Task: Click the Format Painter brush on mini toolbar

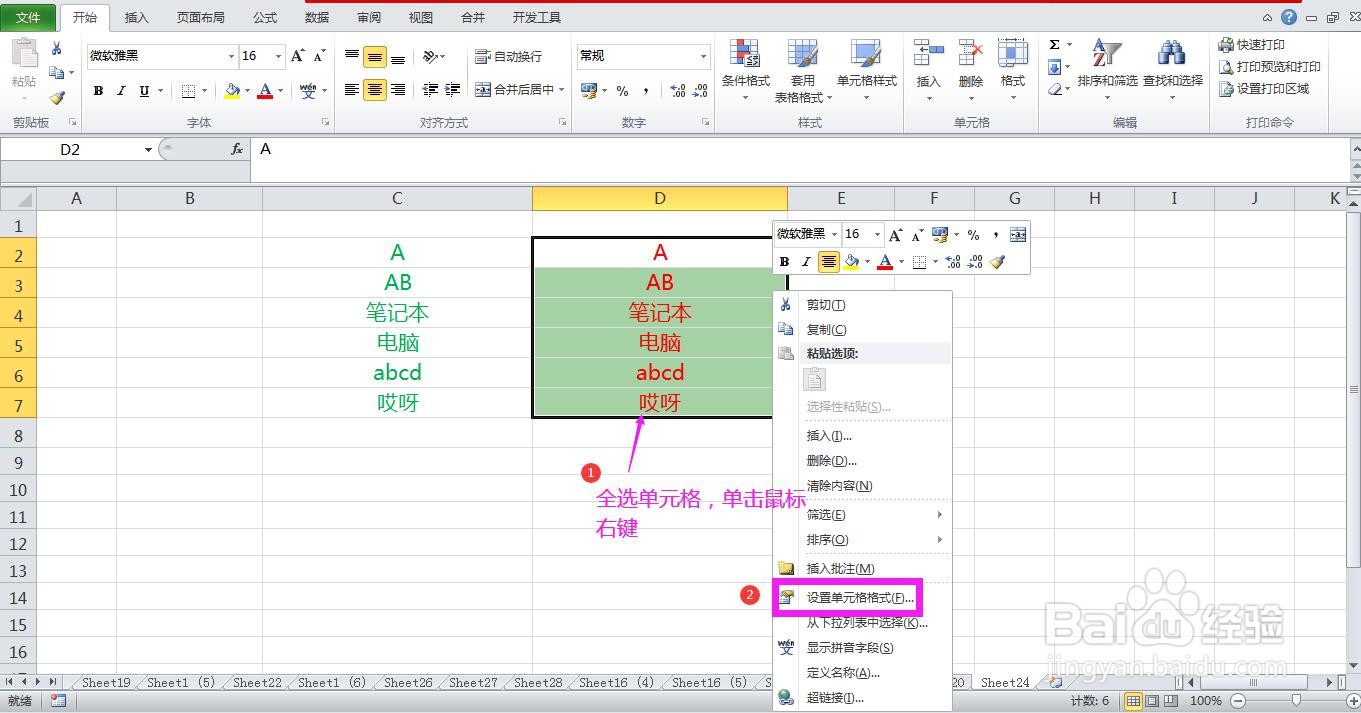Action: [997, 262]
